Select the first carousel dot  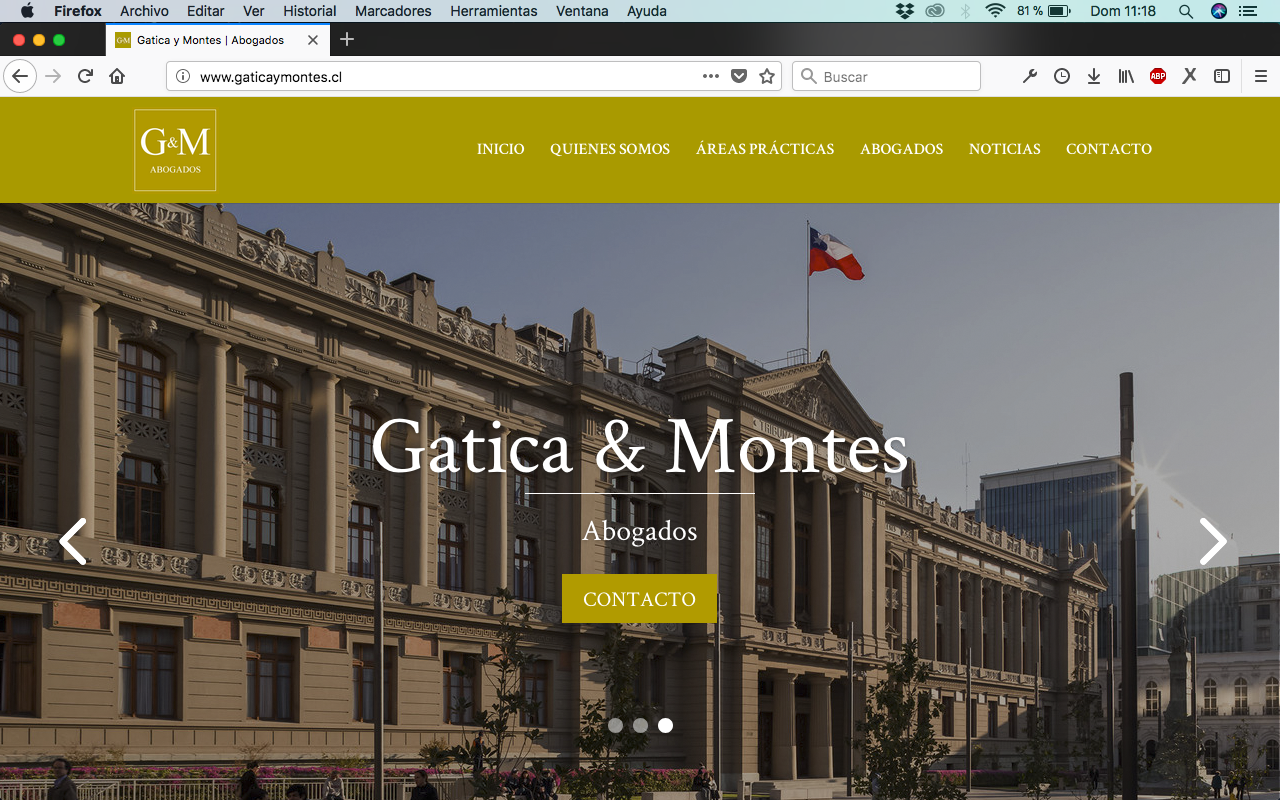(615, 725)
